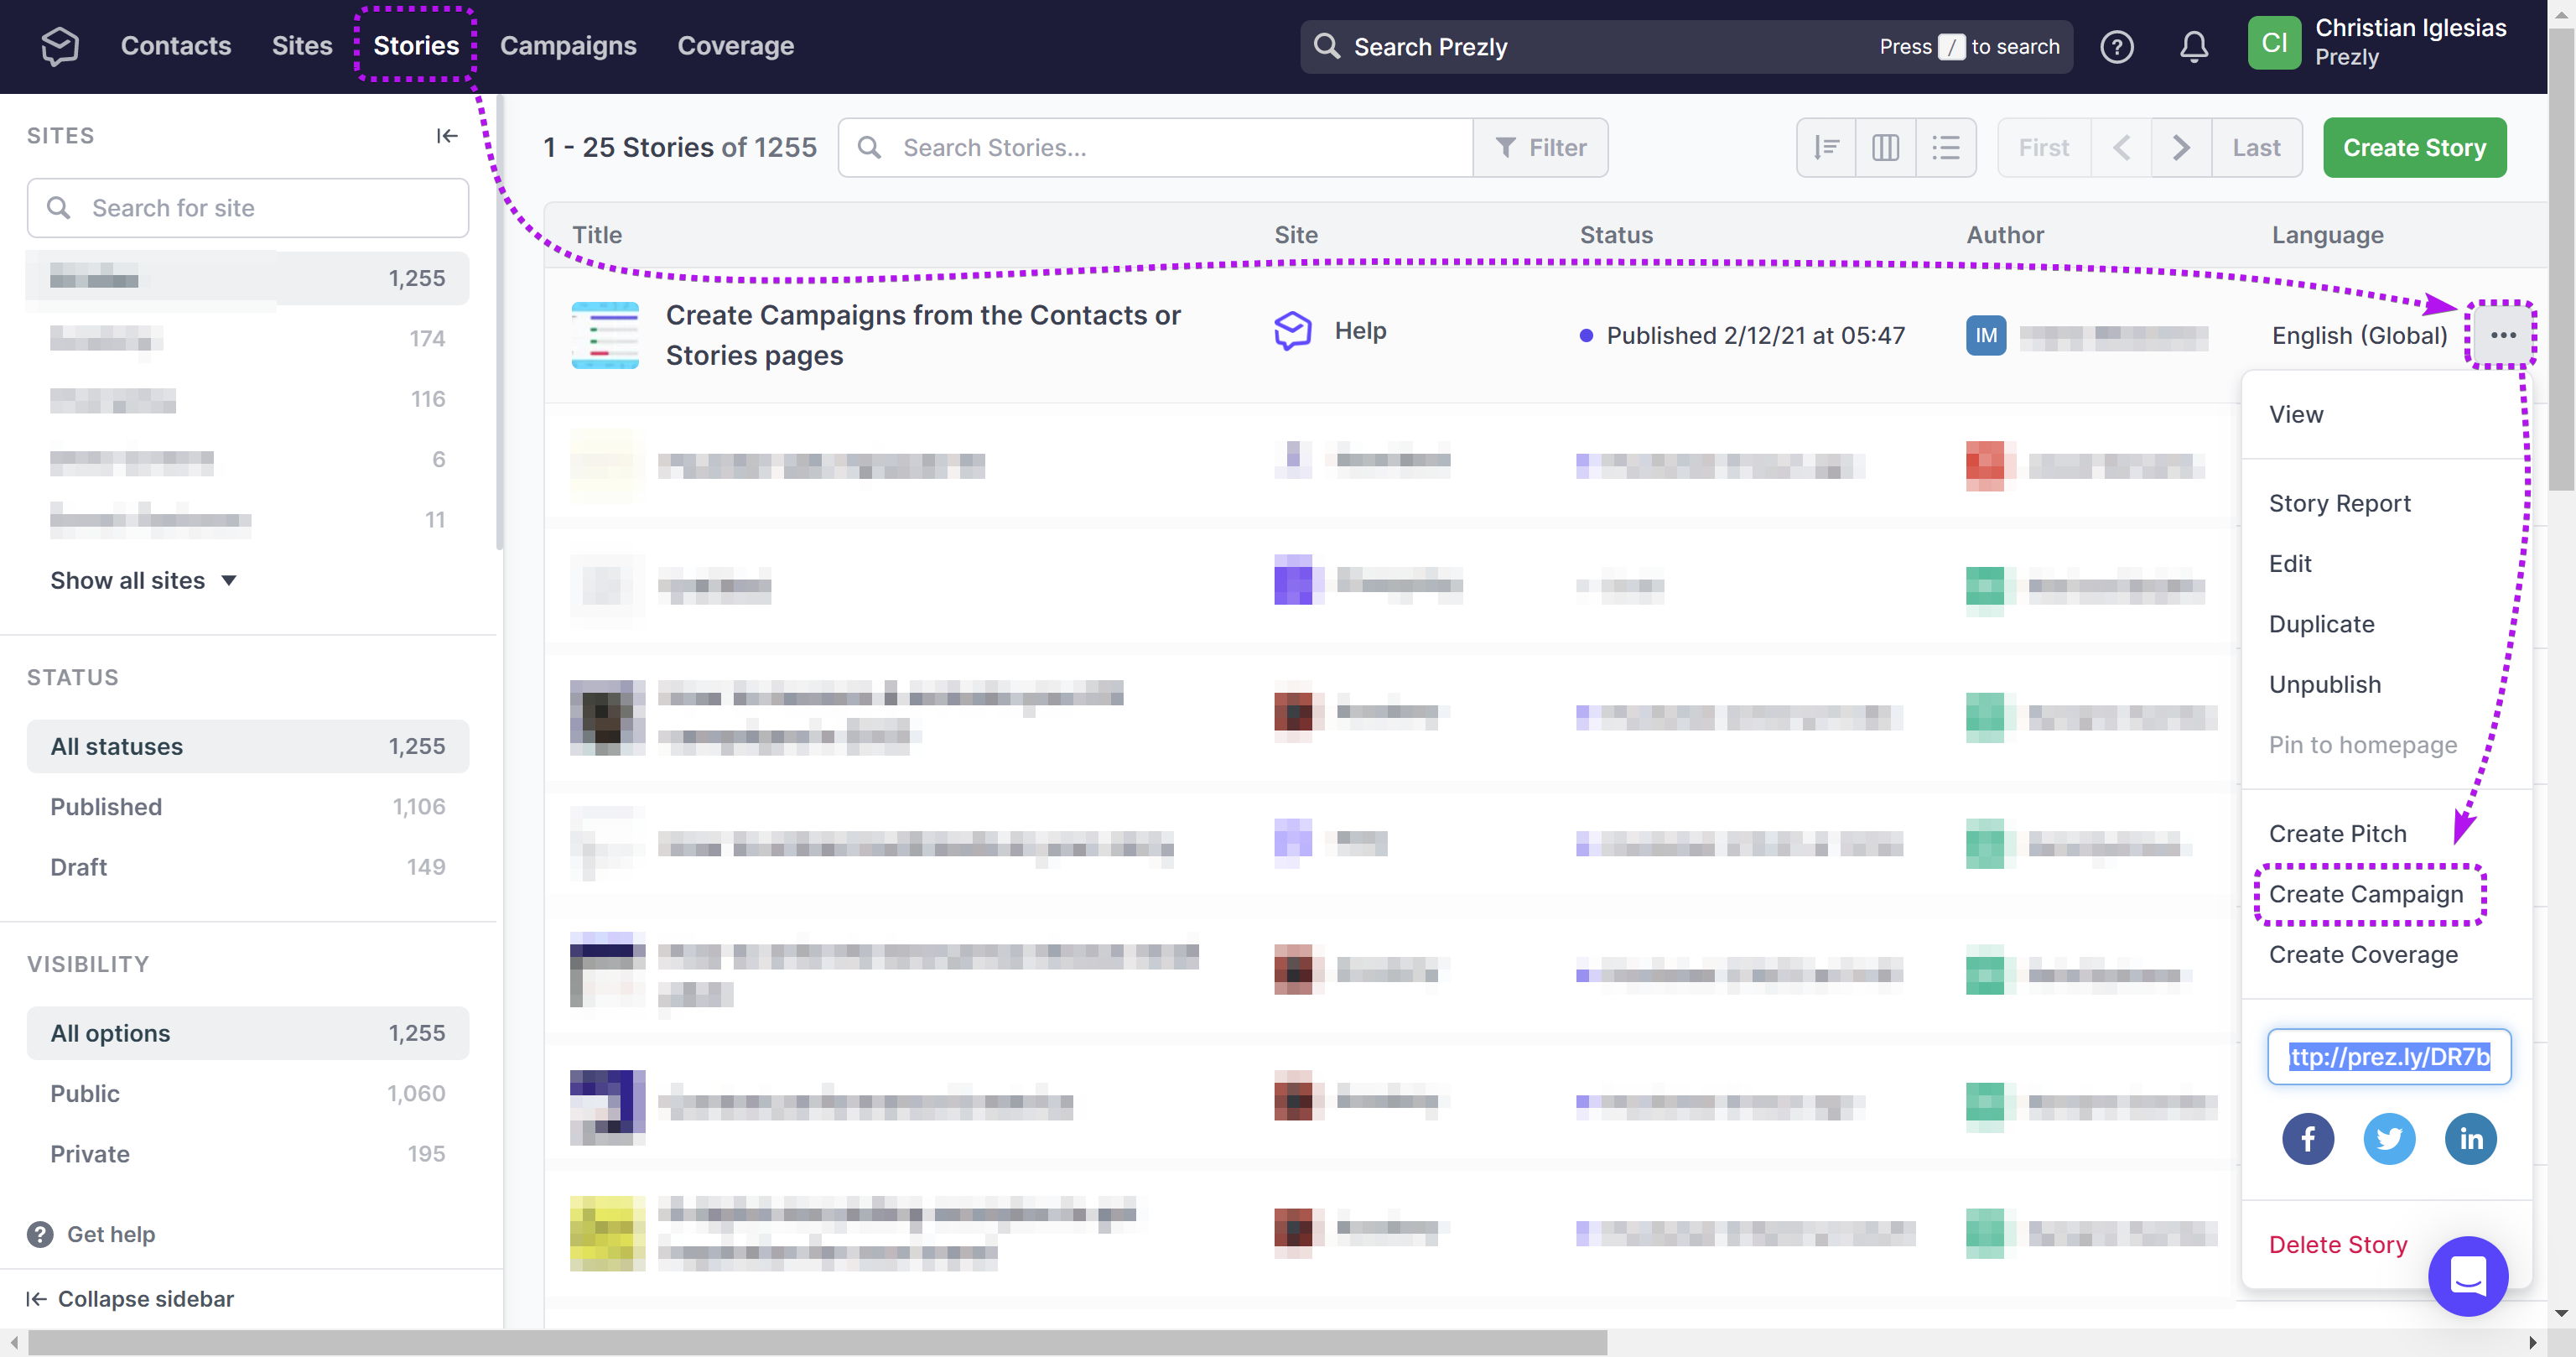Open the columns layout icon
This screenshot has width=2576, height=1357.
[1886, 148]
